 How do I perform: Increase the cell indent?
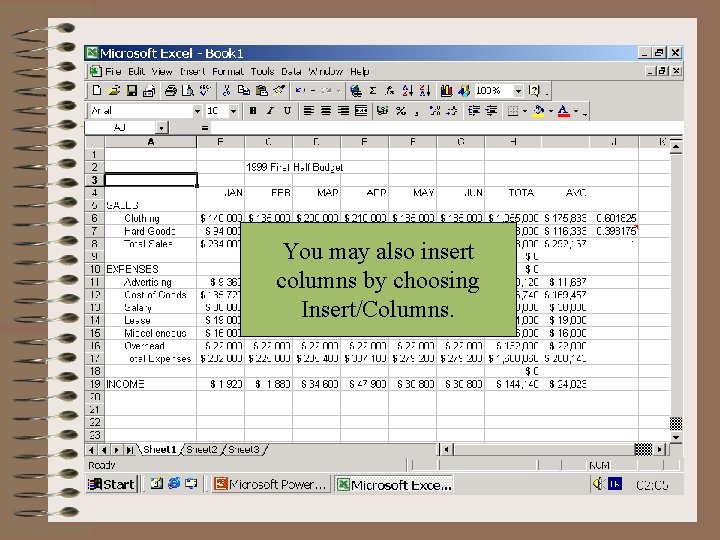pyautogui.click(x=491, y=111)
